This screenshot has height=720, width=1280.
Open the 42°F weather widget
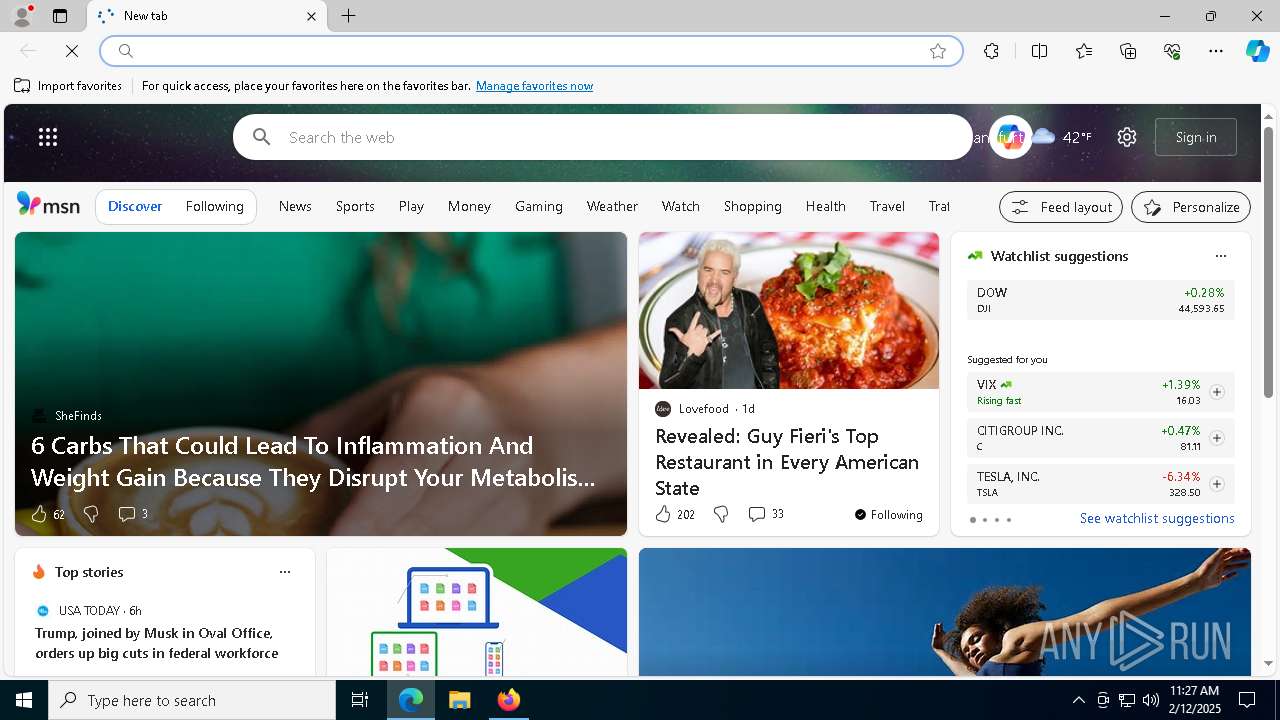point(1062,137)
